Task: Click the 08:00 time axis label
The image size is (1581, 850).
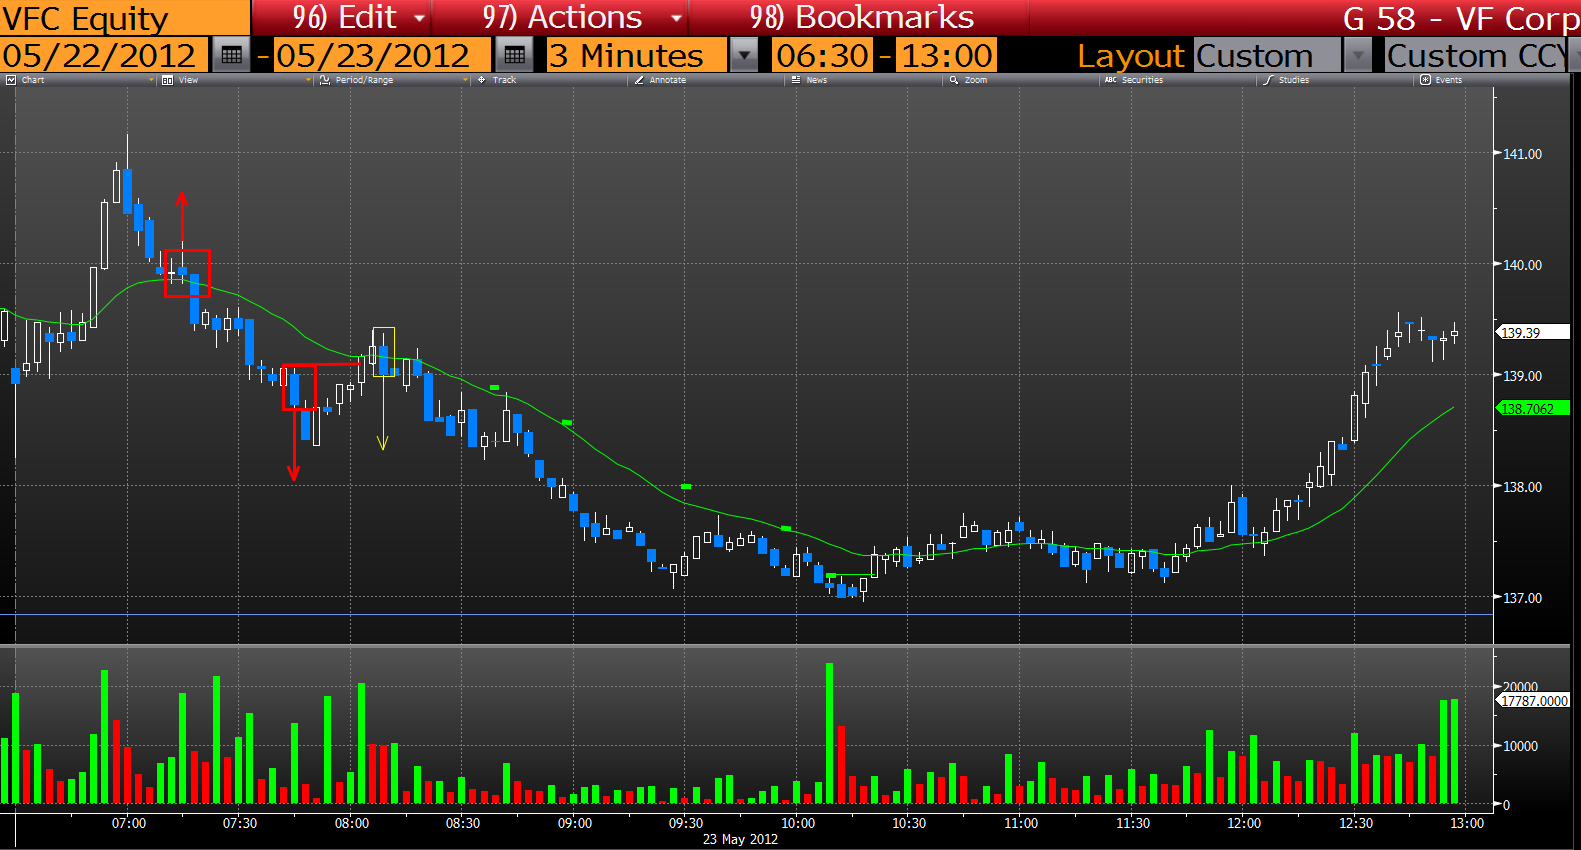Action: click(x=352, y=823)
